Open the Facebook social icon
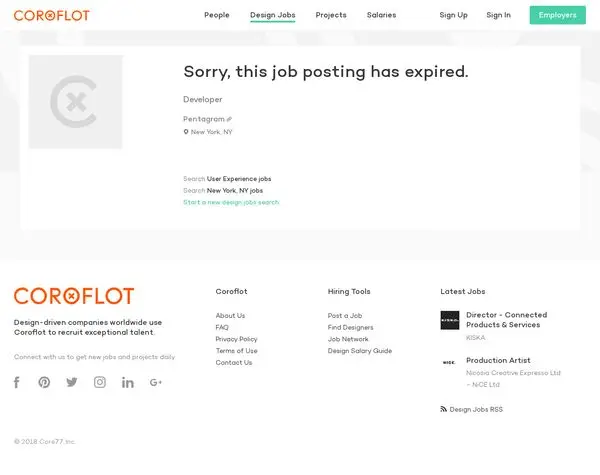Viewport: 600px width, 475px height. click(17, 382)
